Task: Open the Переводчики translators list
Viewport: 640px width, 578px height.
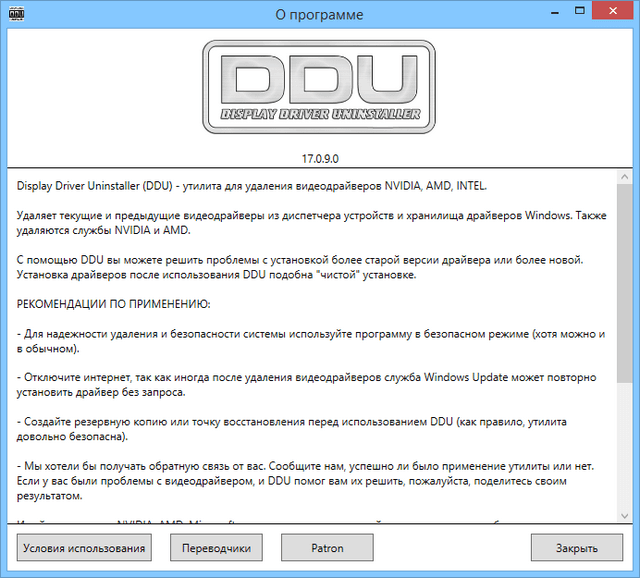Action: (x=216, y=547)
